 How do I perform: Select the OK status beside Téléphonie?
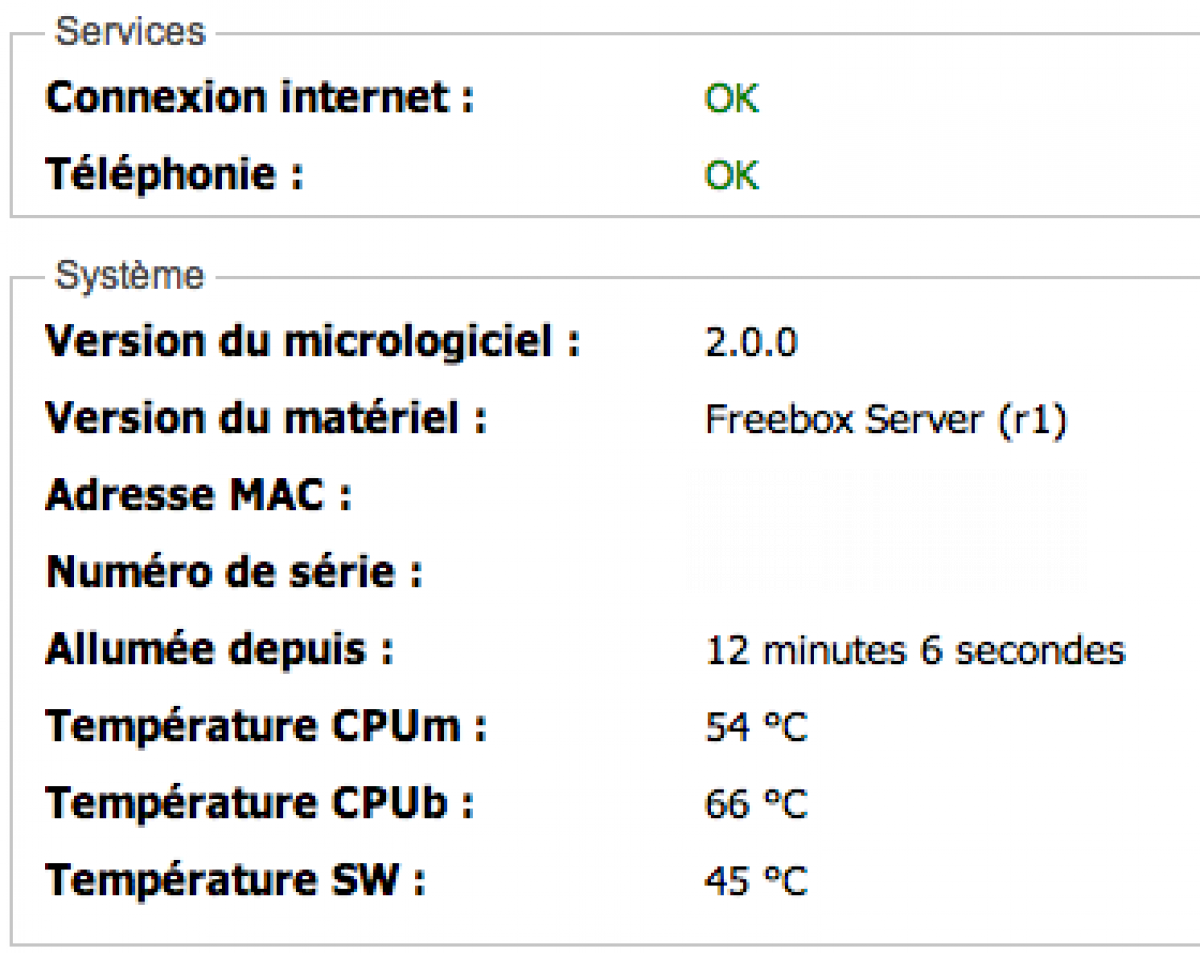(732, 176)
